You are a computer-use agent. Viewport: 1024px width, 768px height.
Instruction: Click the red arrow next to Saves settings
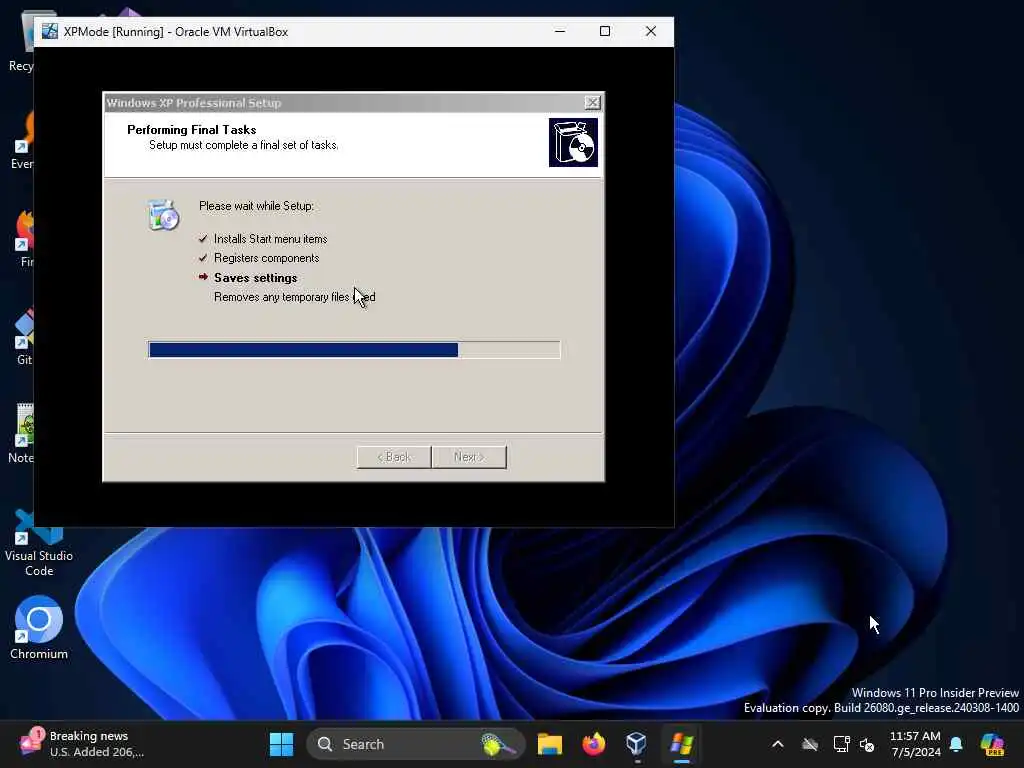point(203,277)
